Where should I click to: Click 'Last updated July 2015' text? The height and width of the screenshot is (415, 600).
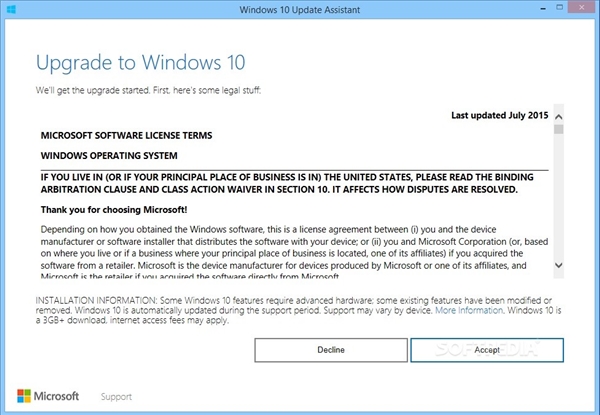pos(500,116)
